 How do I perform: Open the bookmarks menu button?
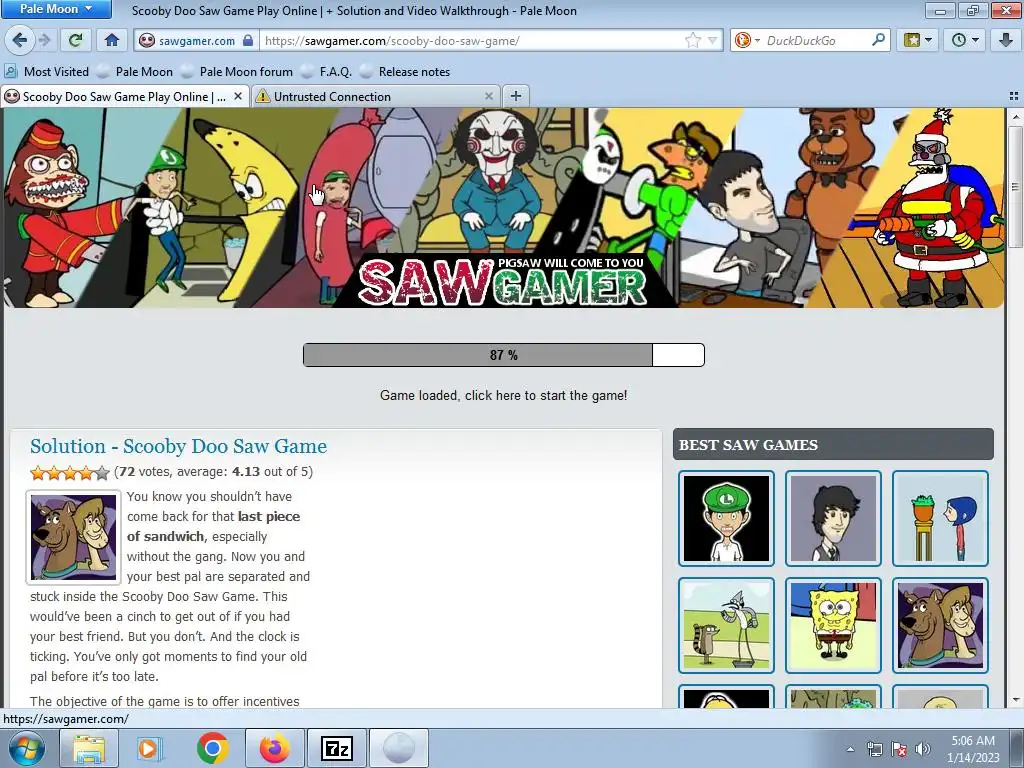pyautogui.click(x=918, y=40)
